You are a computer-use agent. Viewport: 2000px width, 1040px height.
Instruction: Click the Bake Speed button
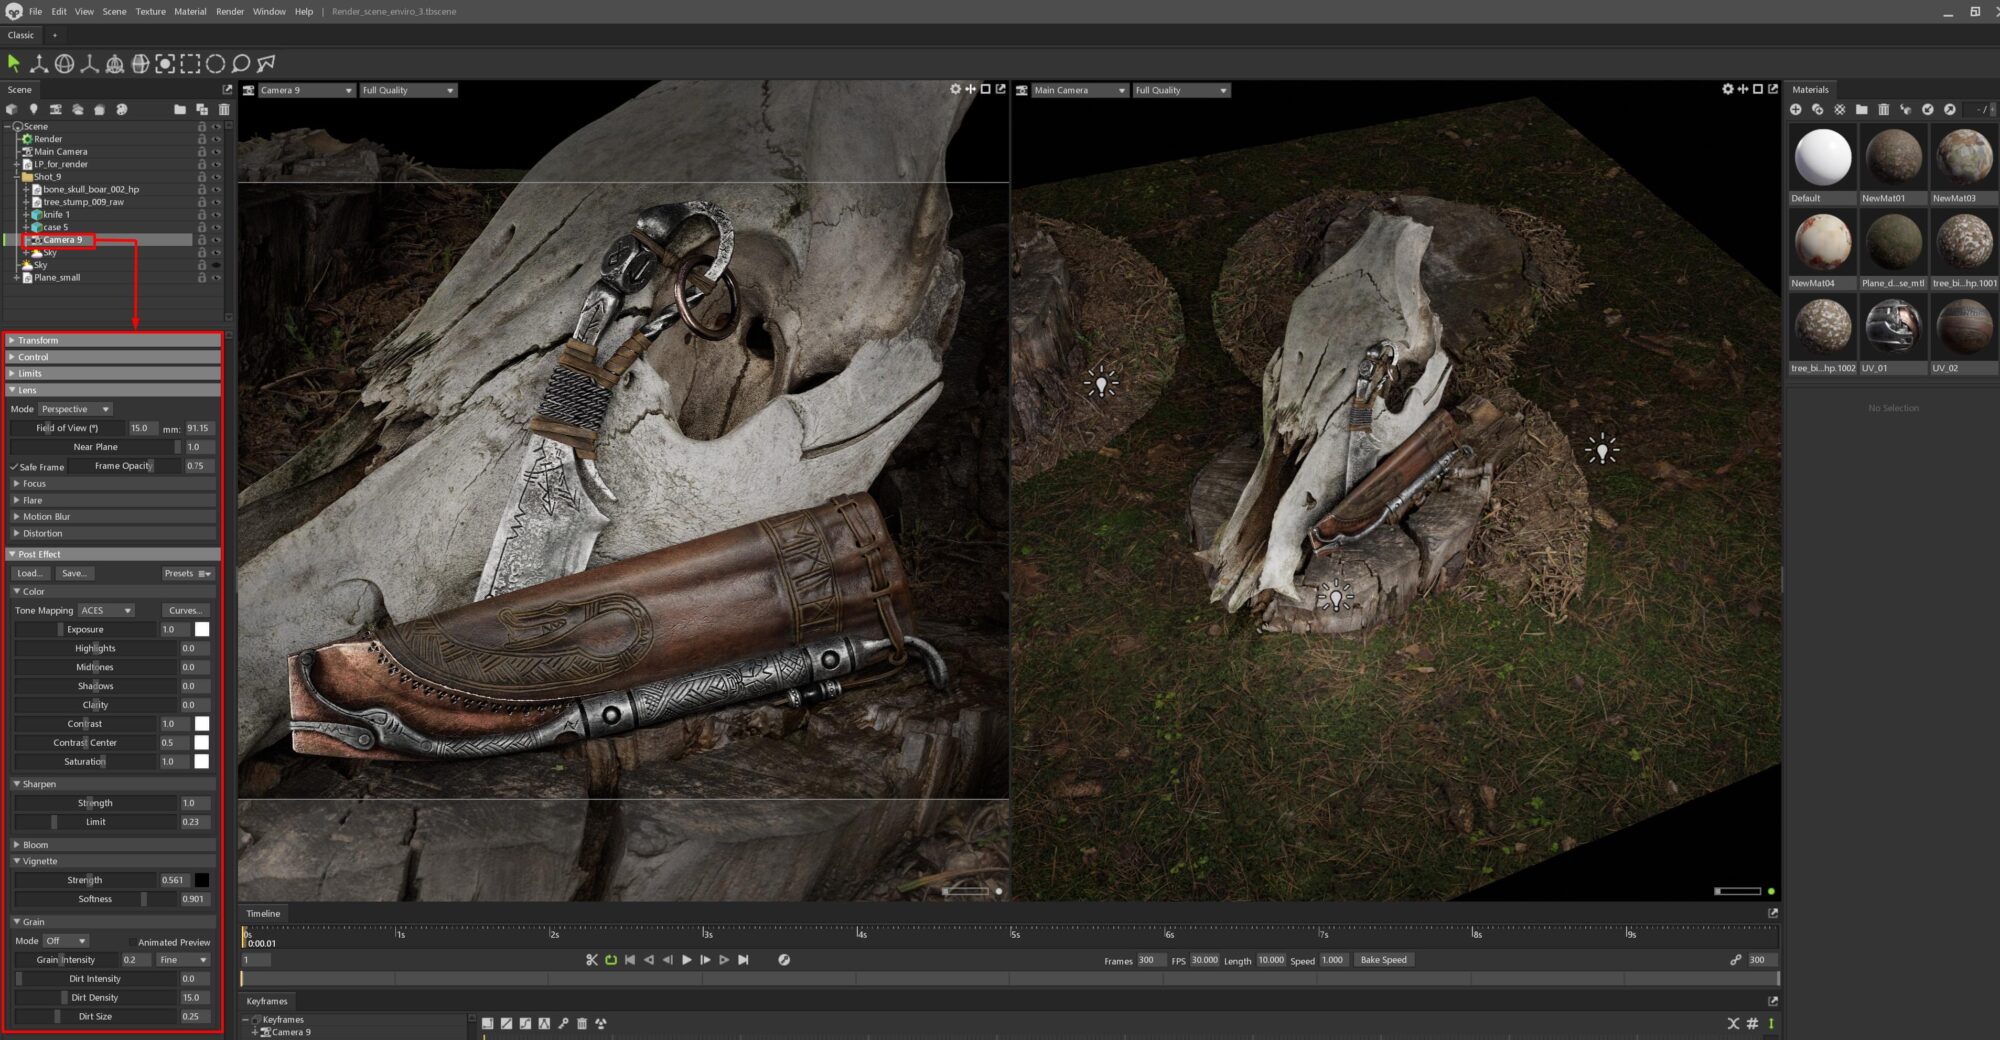click(x=1383, y=960)
